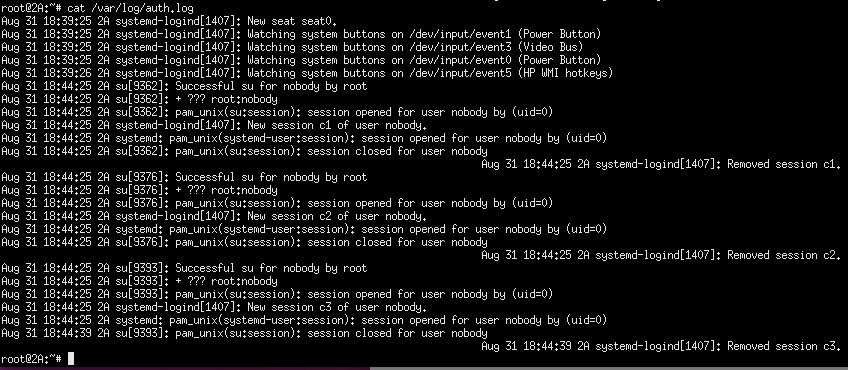Image resolution: width=848 pixels, height=370 pixels.
Task: Click the 'New session c2 of user nobody' line
Action: (x=214, y=216)
